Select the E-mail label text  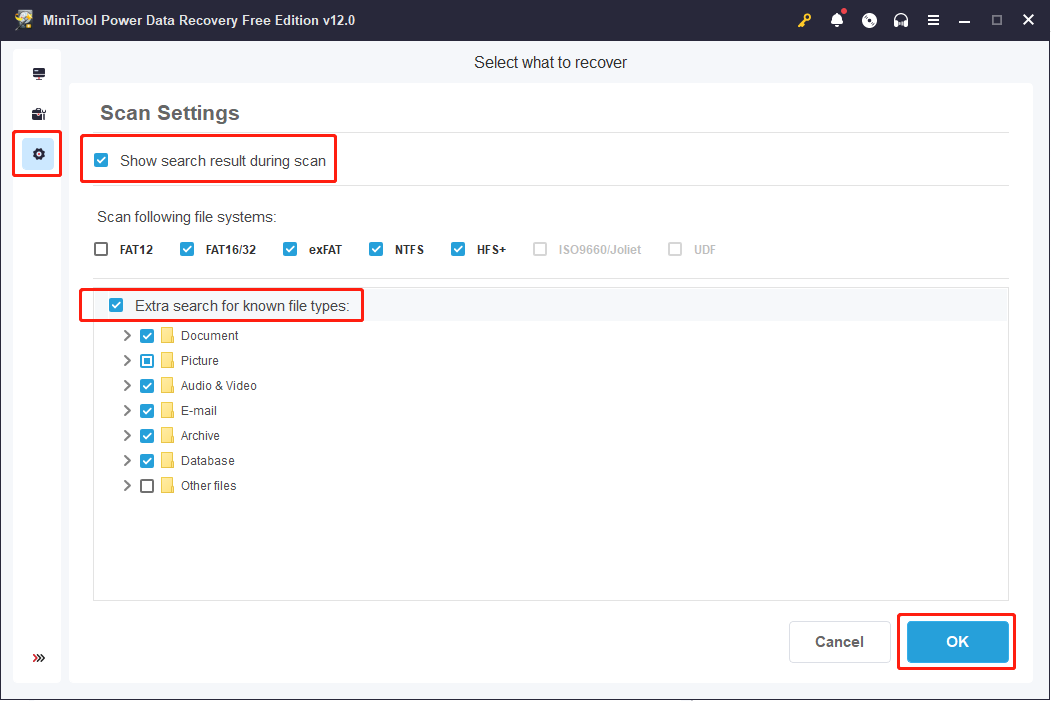198,411
